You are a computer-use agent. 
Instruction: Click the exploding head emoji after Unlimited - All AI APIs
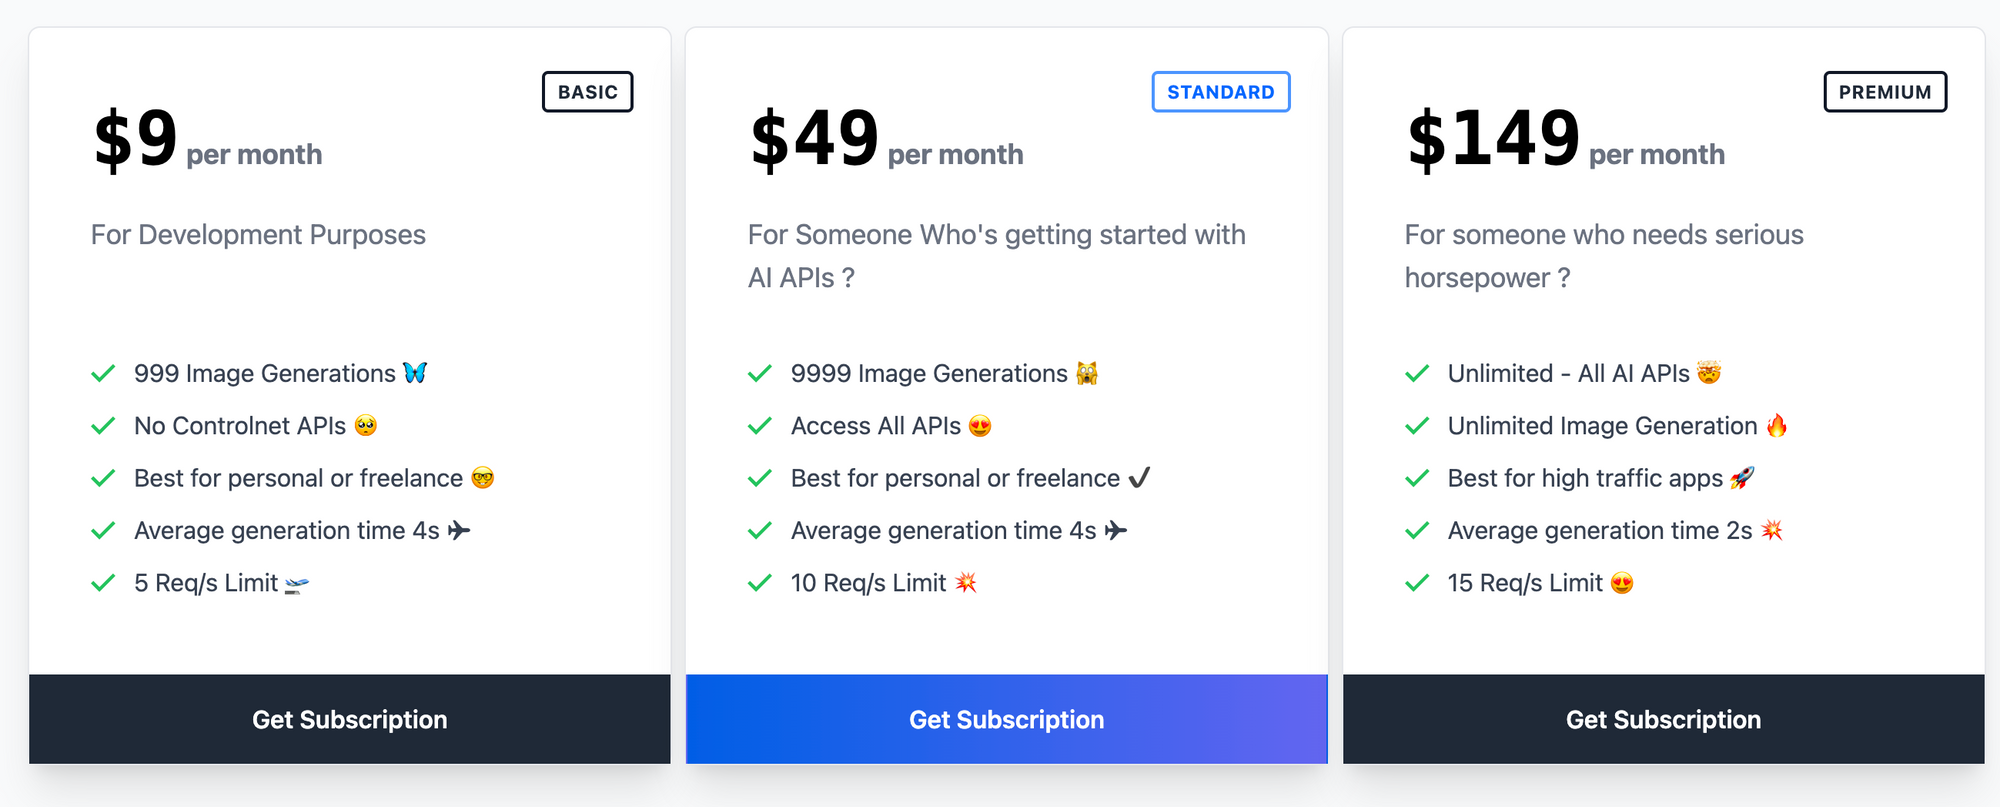pos(1709,373)
